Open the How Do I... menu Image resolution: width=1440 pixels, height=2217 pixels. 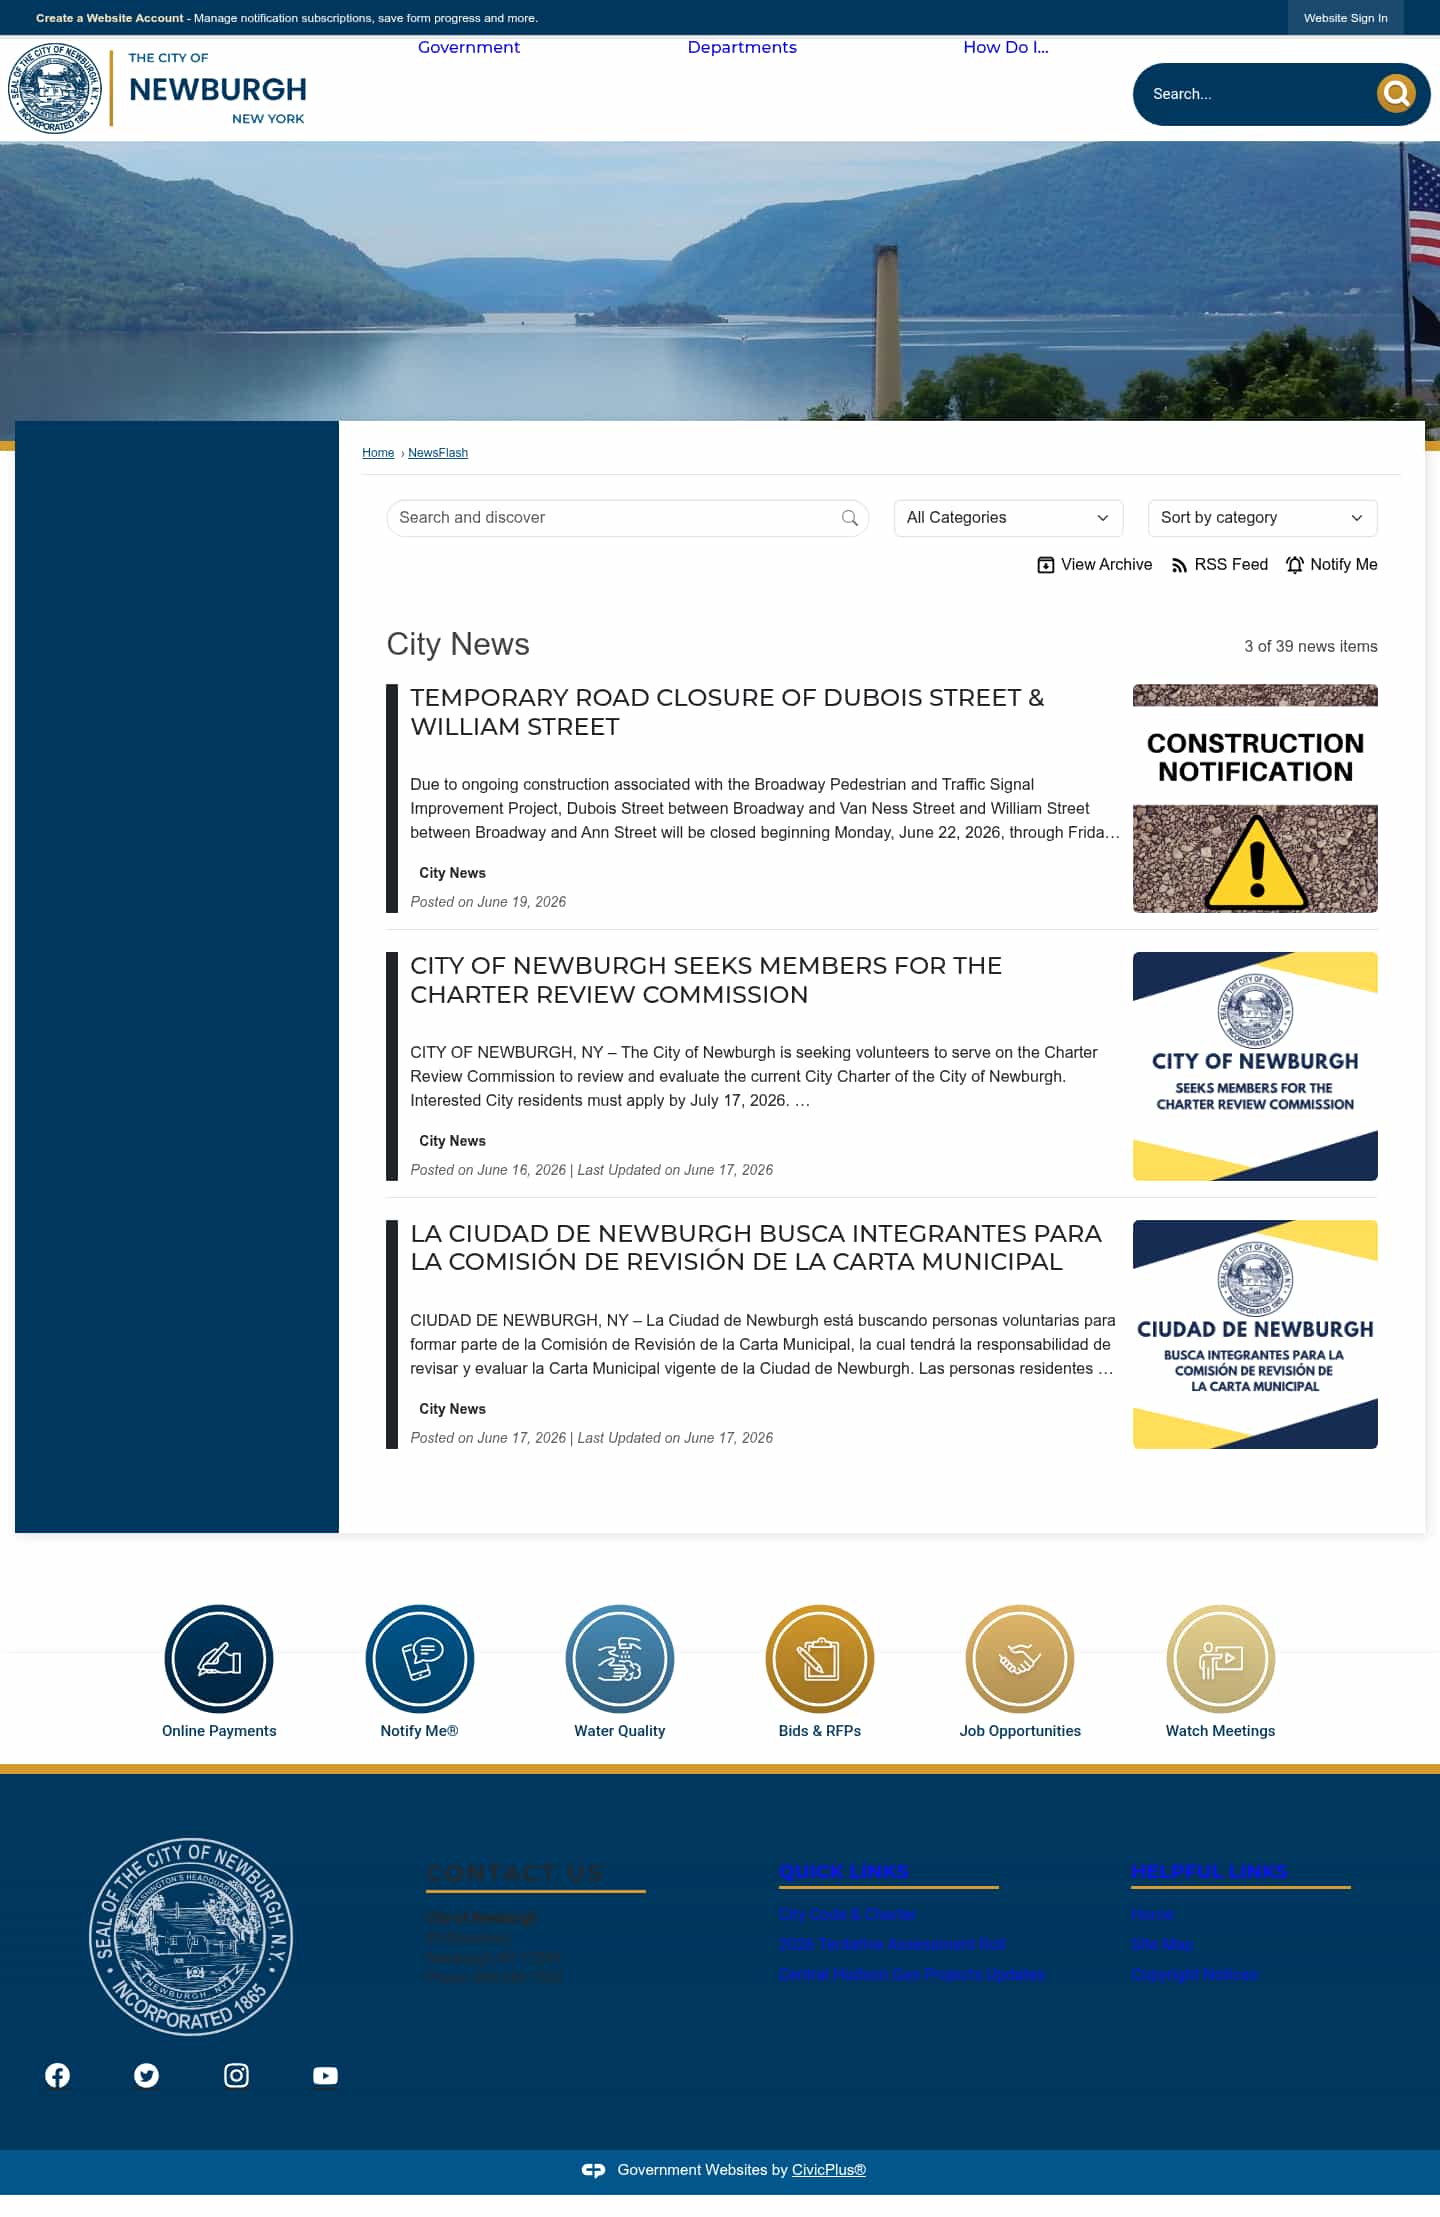coord(1006,47)
